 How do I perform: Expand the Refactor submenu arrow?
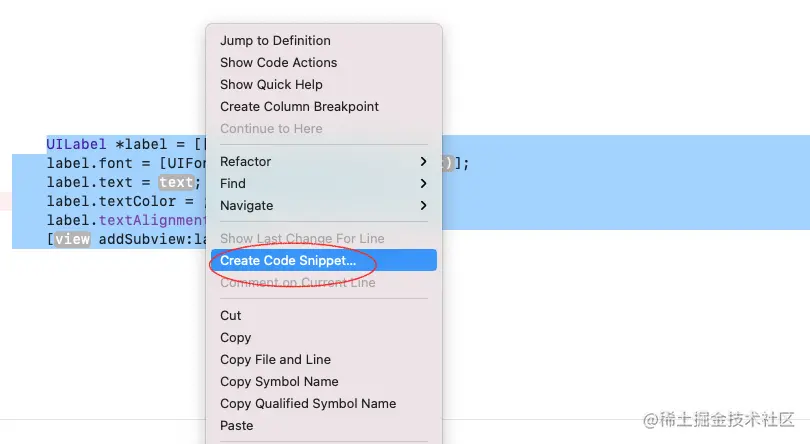coord(424,162)
